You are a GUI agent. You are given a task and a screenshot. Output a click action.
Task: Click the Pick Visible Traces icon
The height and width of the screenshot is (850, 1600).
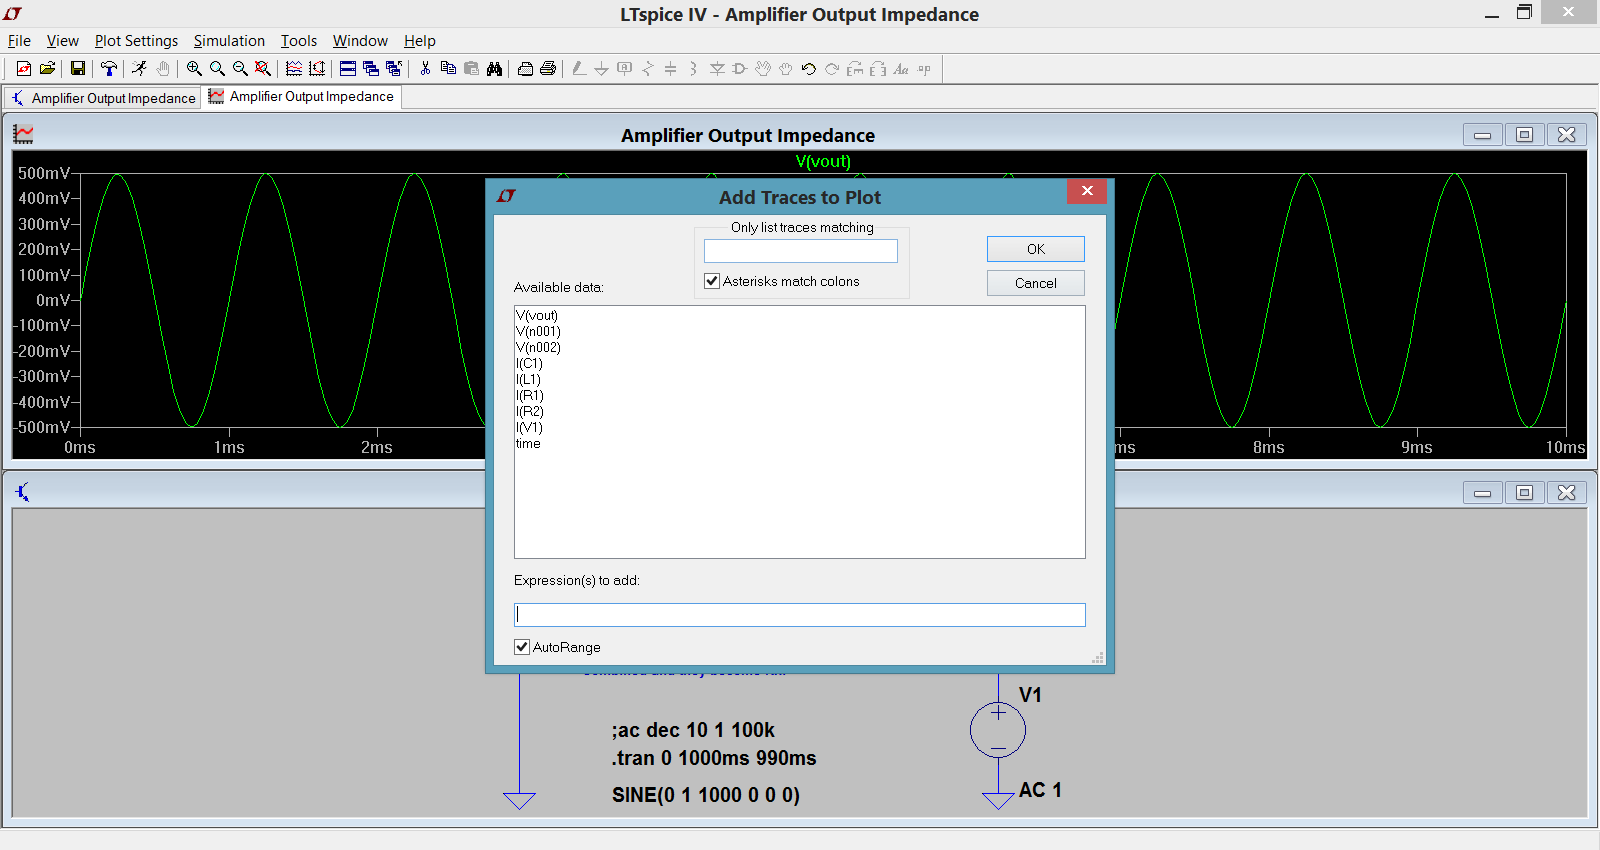click(x=294, y=69)
